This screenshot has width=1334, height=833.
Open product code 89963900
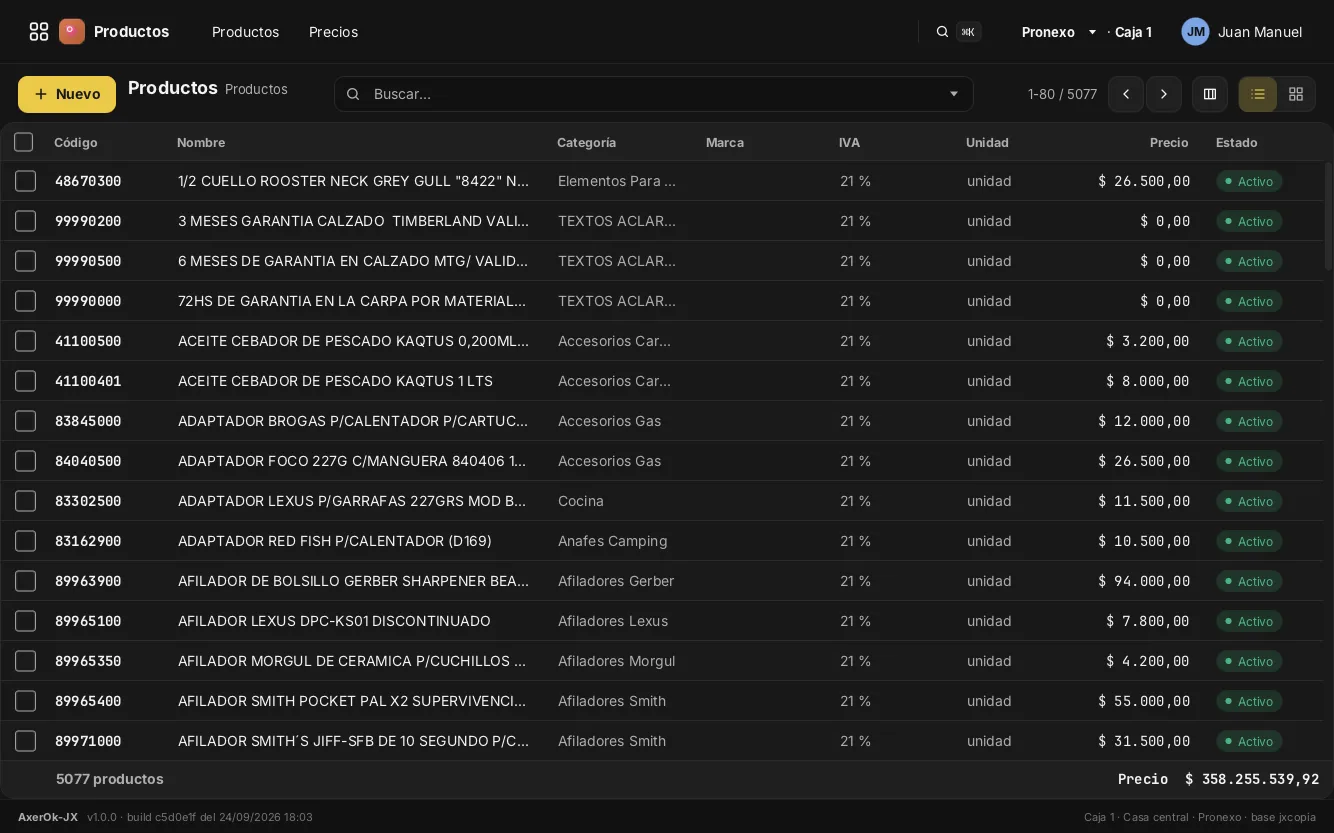[88, 581]
